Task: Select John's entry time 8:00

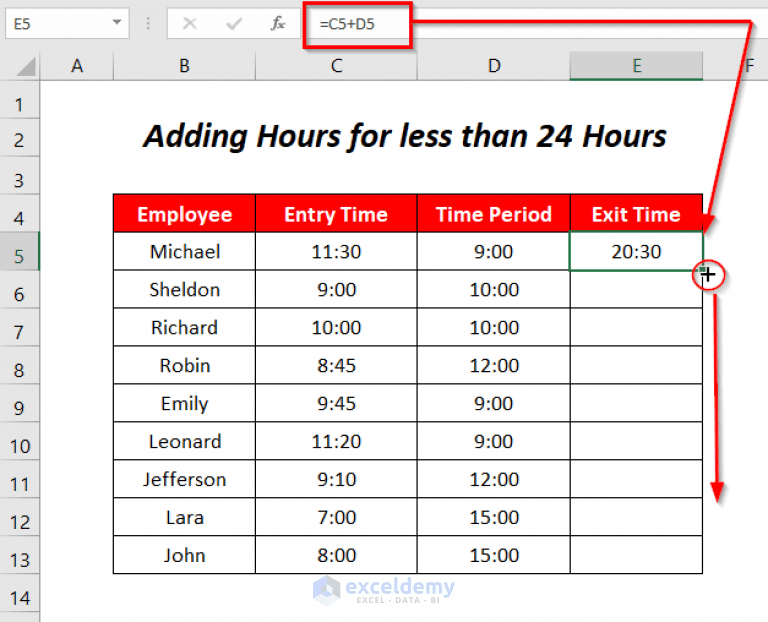Action: [336, 555]
